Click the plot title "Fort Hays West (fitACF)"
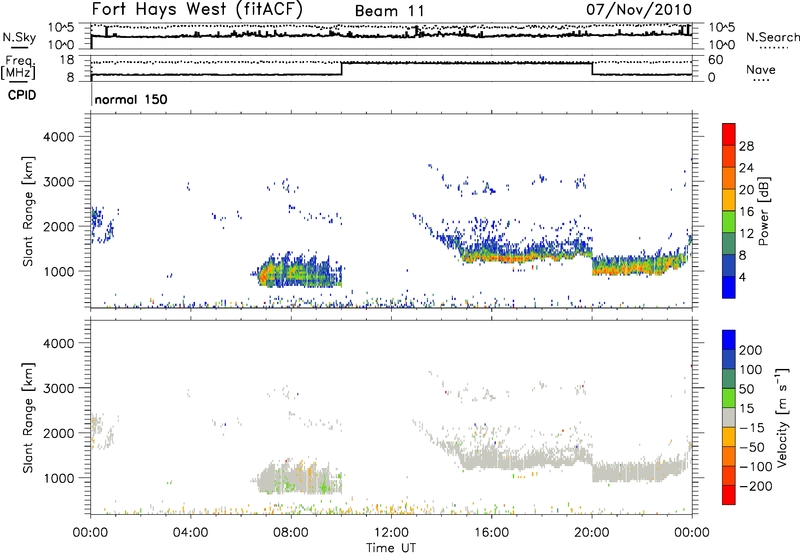Screen dimensions: 800x554 pos(197,9)
